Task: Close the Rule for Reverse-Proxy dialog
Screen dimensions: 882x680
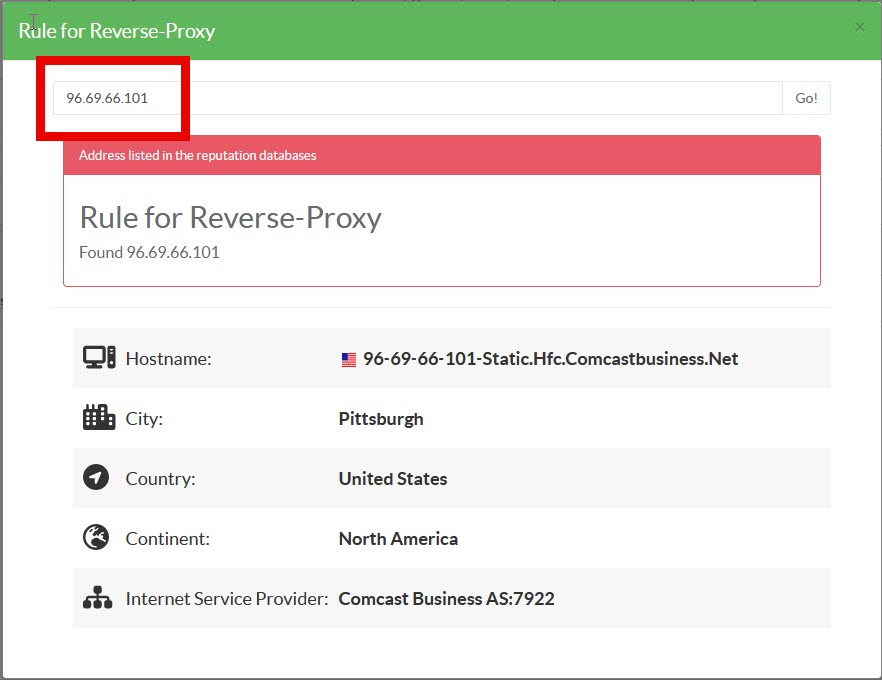Action: pyautogui.click(x=859, y=27)
